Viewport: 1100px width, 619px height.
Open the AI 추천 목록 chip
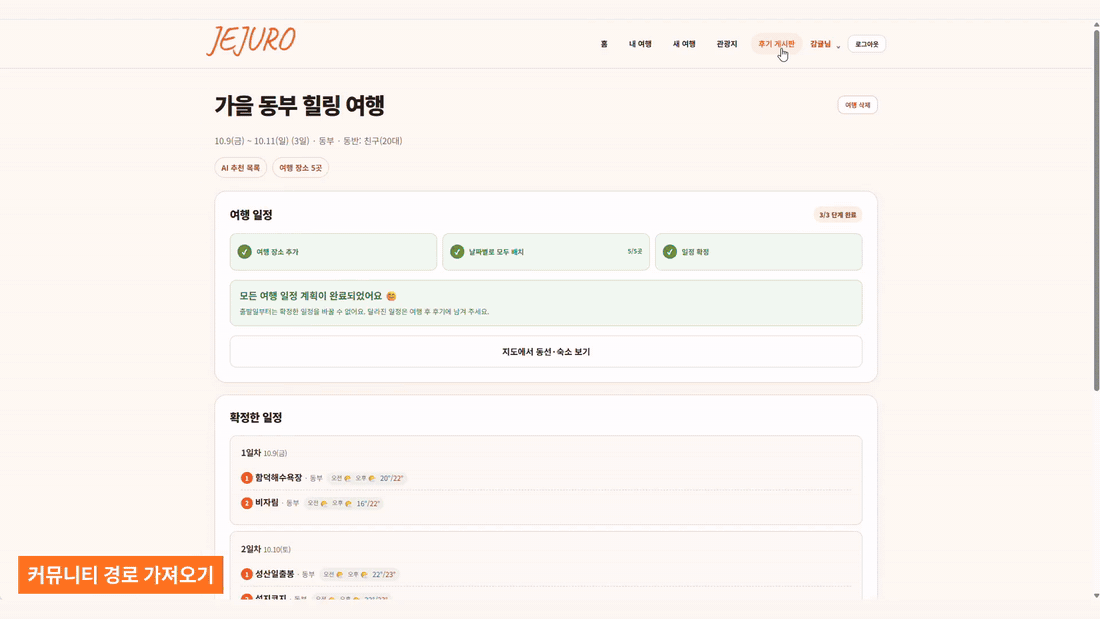241,168
